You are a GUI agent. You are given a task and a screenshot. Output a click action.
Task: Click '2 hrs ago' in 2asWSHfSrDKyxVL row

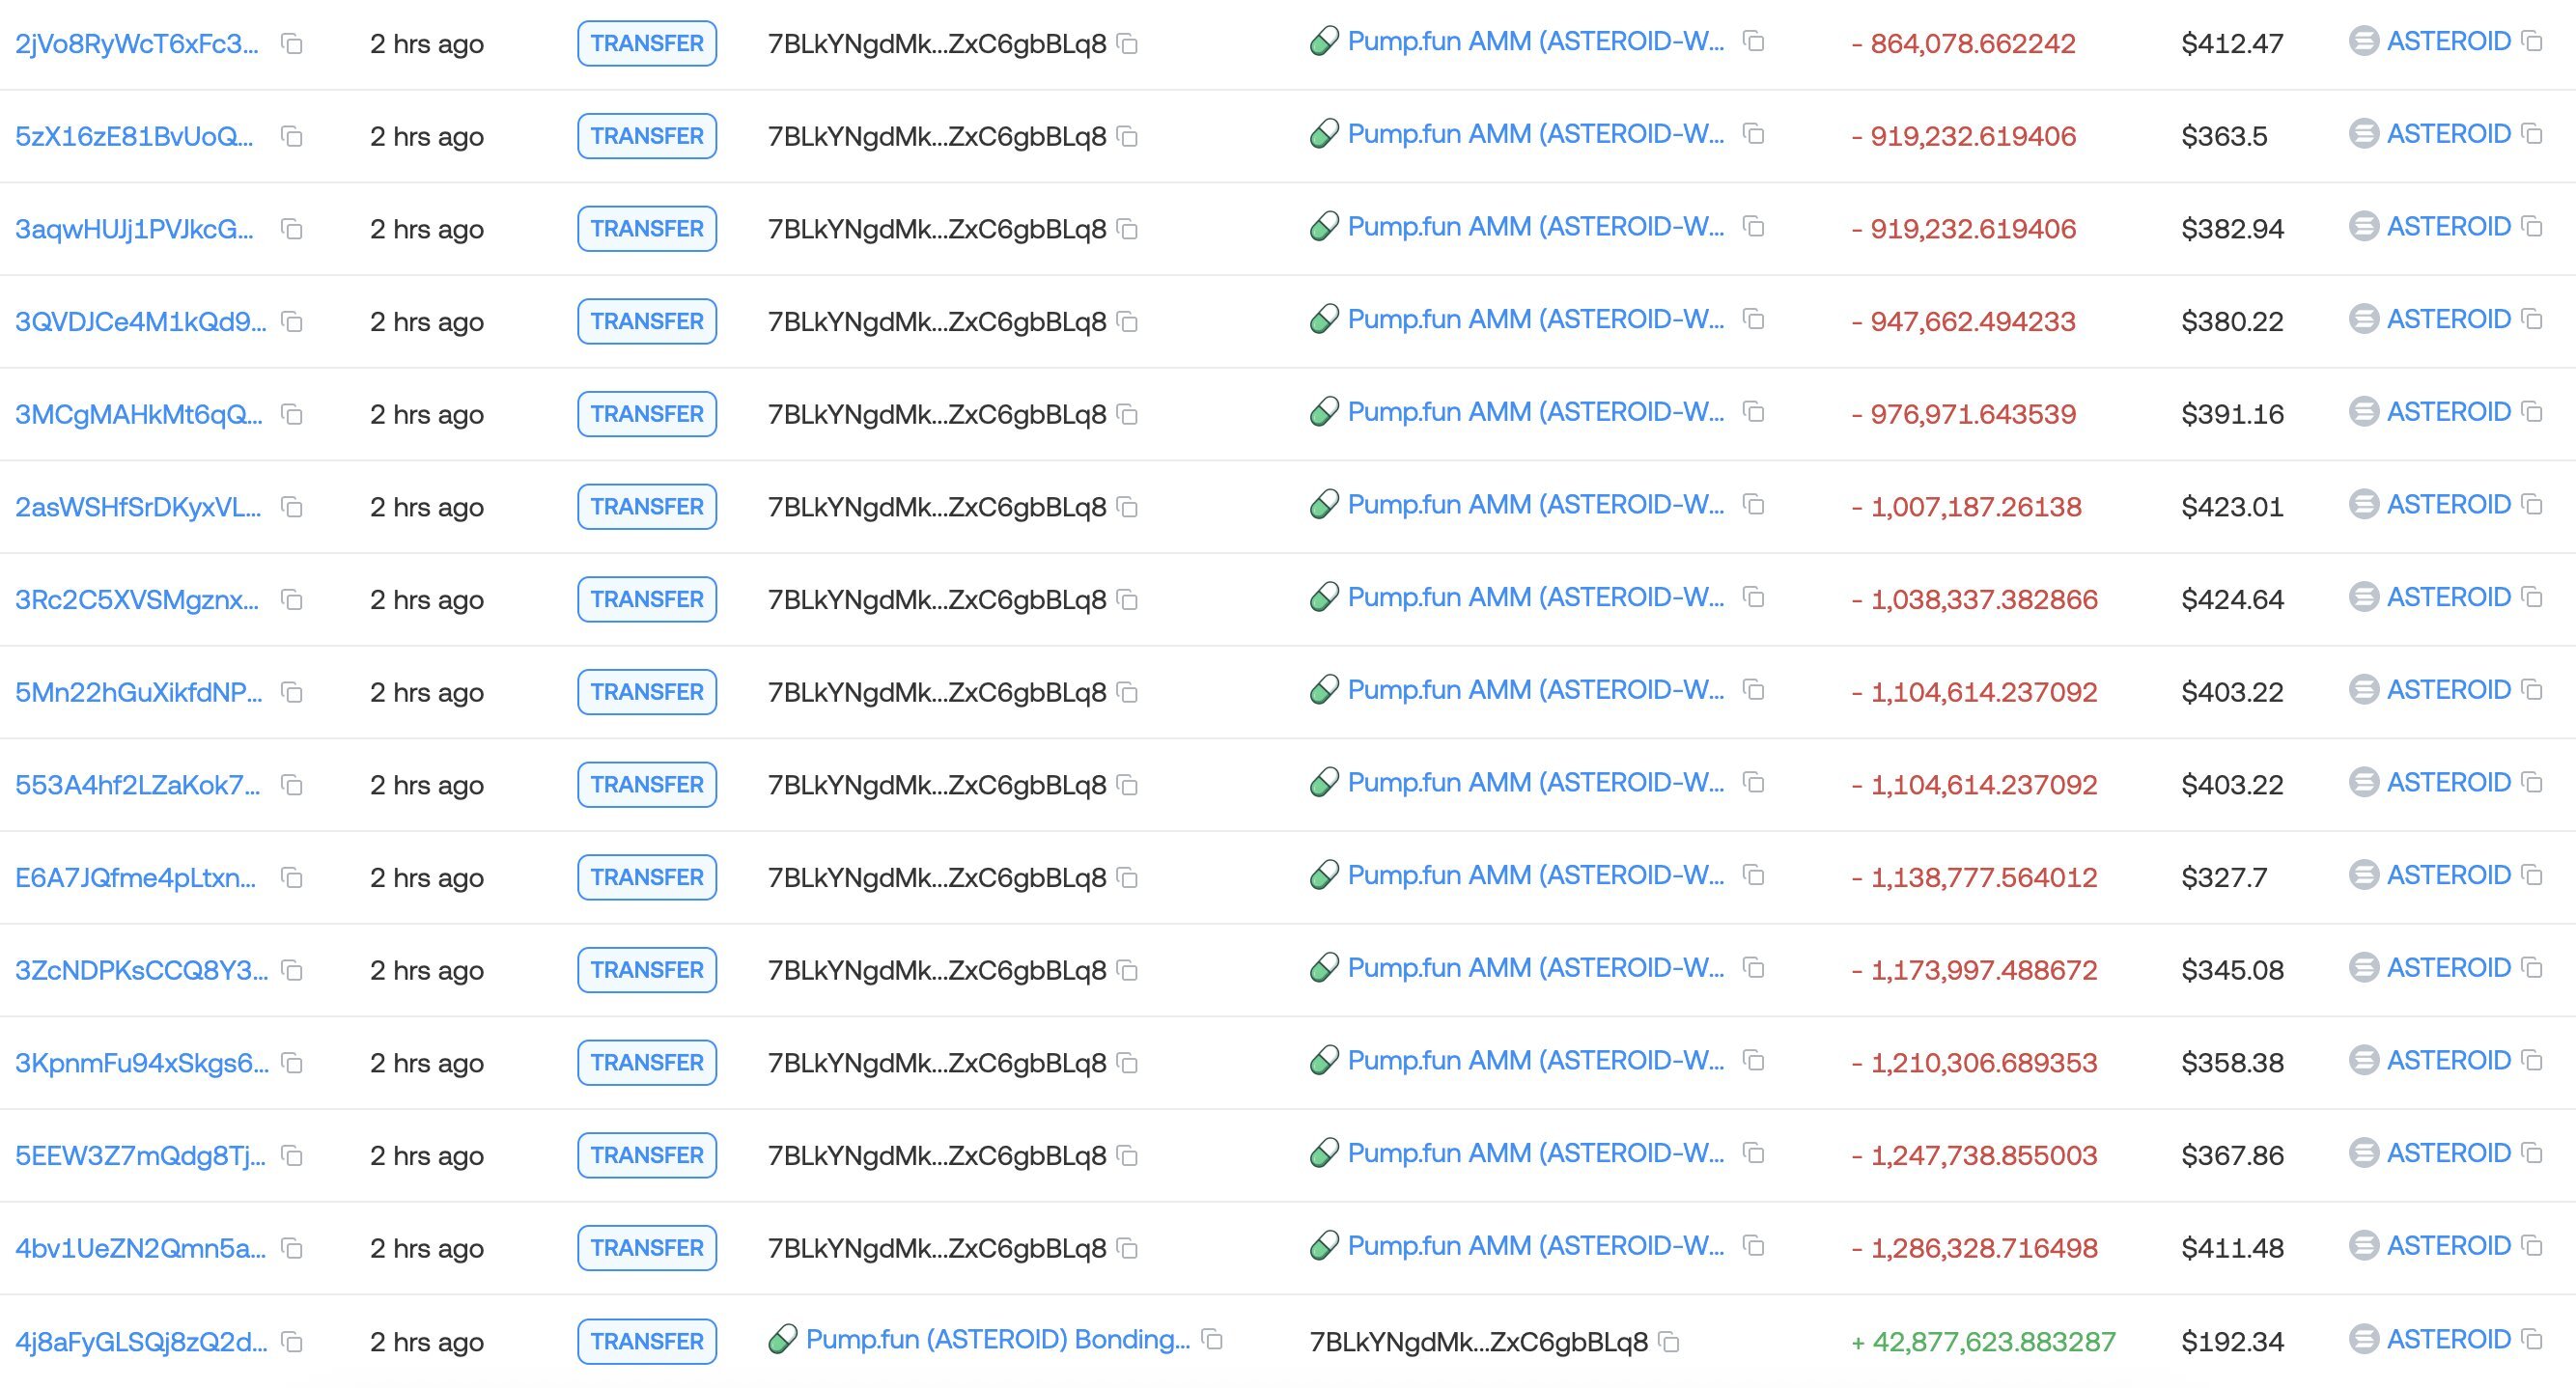tap(427, 507)
